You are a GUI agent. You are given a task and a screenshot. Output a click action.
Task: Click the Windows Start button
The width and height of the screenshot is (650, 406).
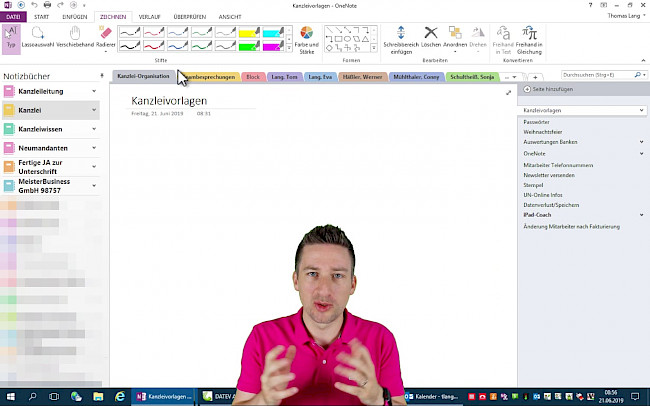9,396
